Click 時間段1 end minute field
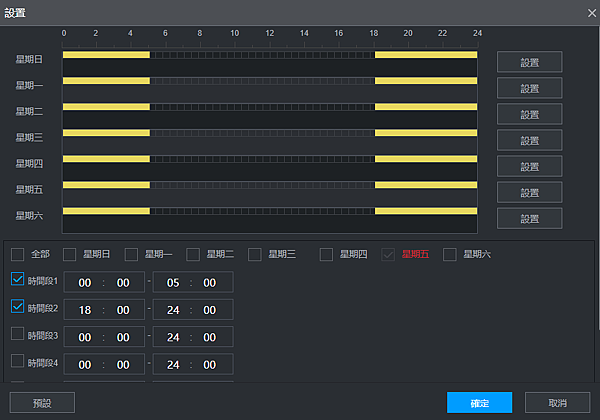Screen dimensions: 600x420 [209, 283]
